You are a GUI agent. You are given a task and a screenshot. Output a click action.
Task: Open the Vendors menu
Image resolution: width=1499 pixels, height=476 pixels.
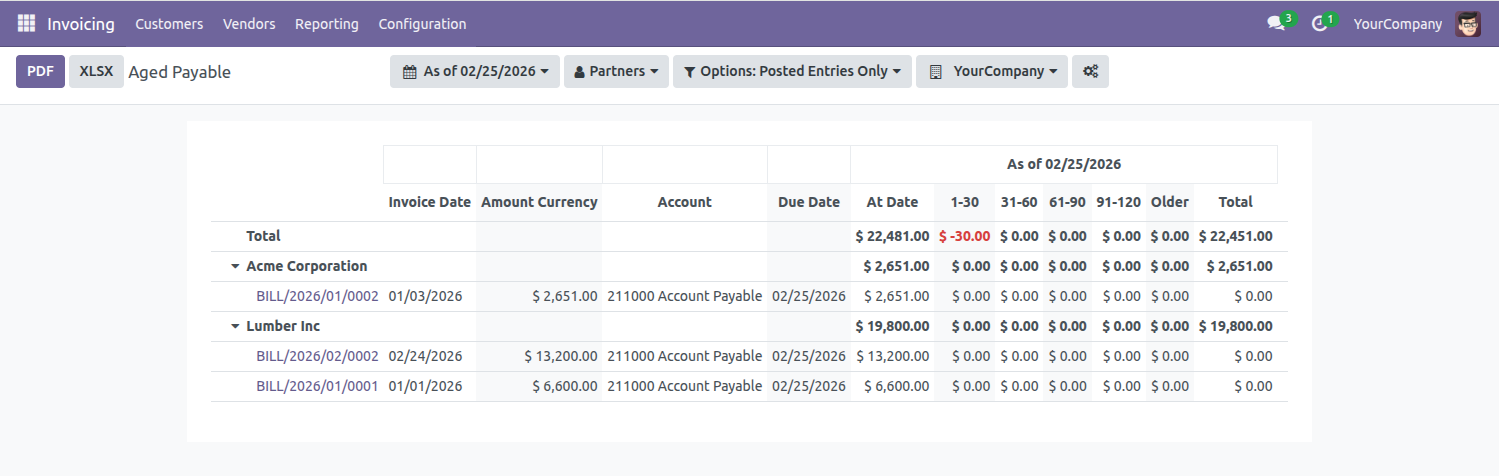[249, 24]
